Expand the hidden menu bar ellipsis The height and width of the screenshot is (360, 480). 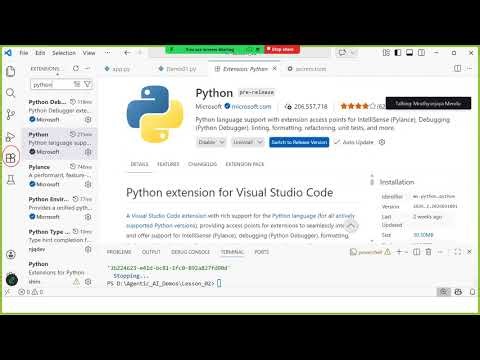pos(107,53)
